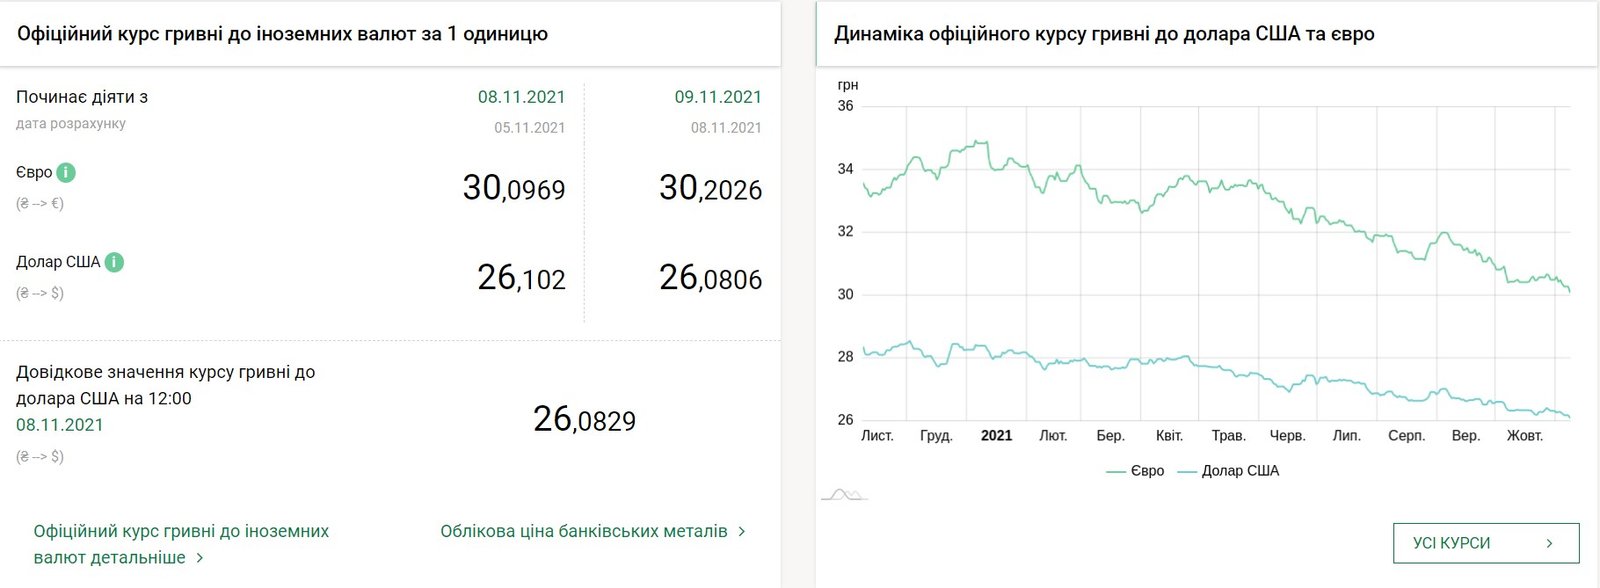1600x588 pixels.
Task: Open the Долар США info icon tooltip
Action: [x=113, y=261]
